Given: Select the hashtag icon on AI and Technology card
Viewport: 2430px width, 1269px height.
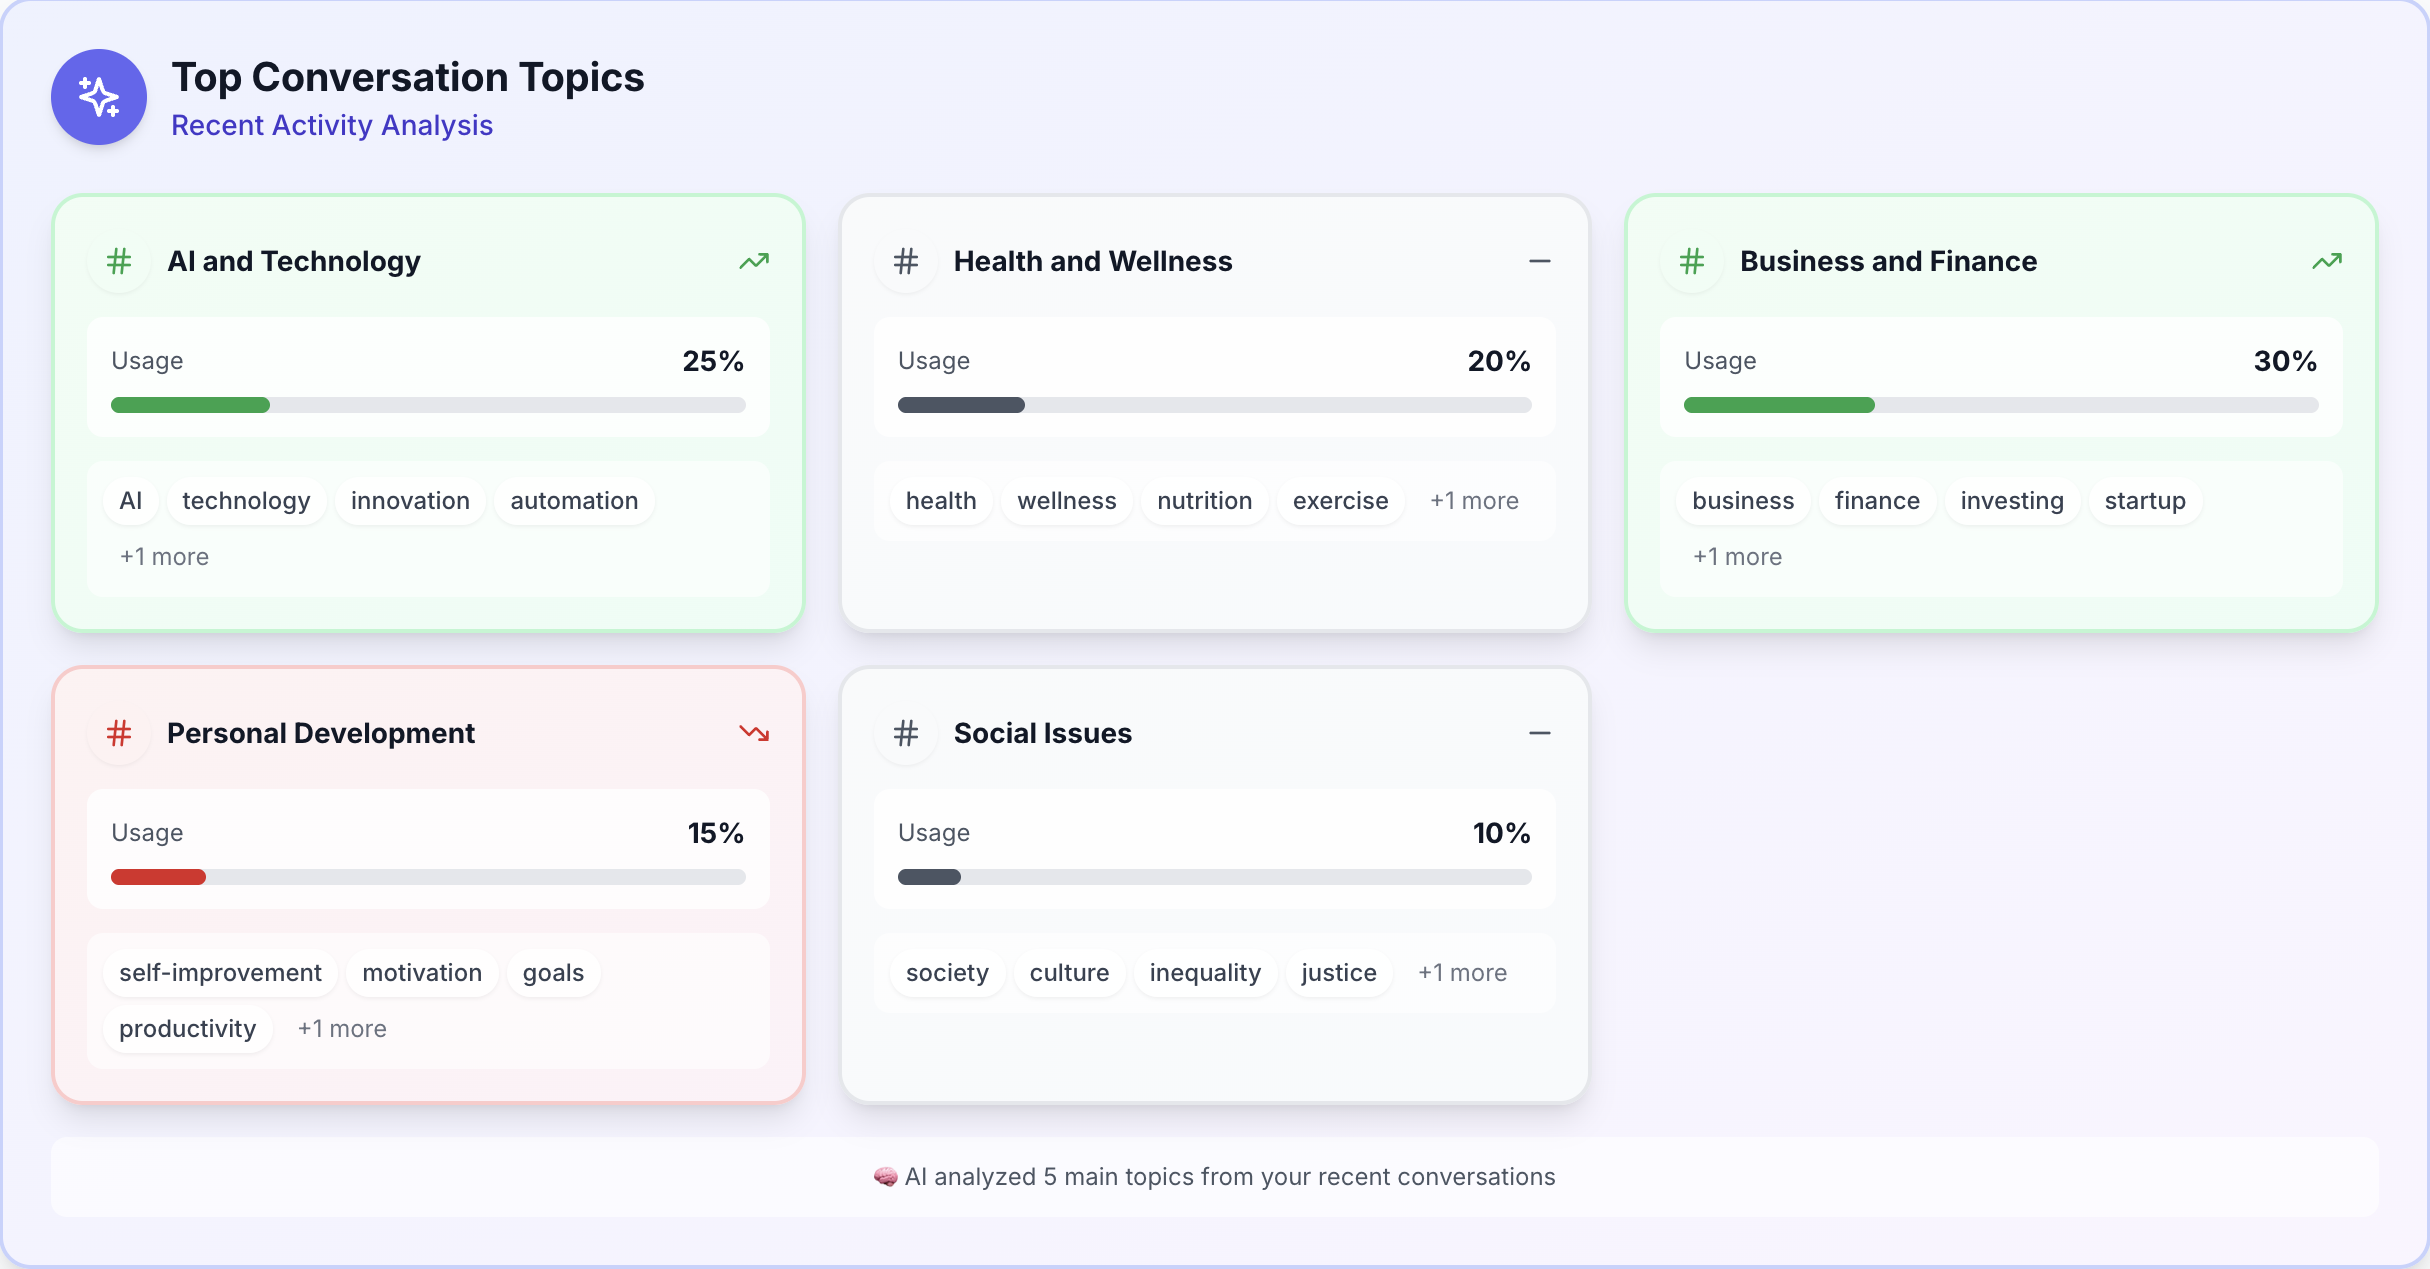Looking at the screenshot, I should (119, 261).
